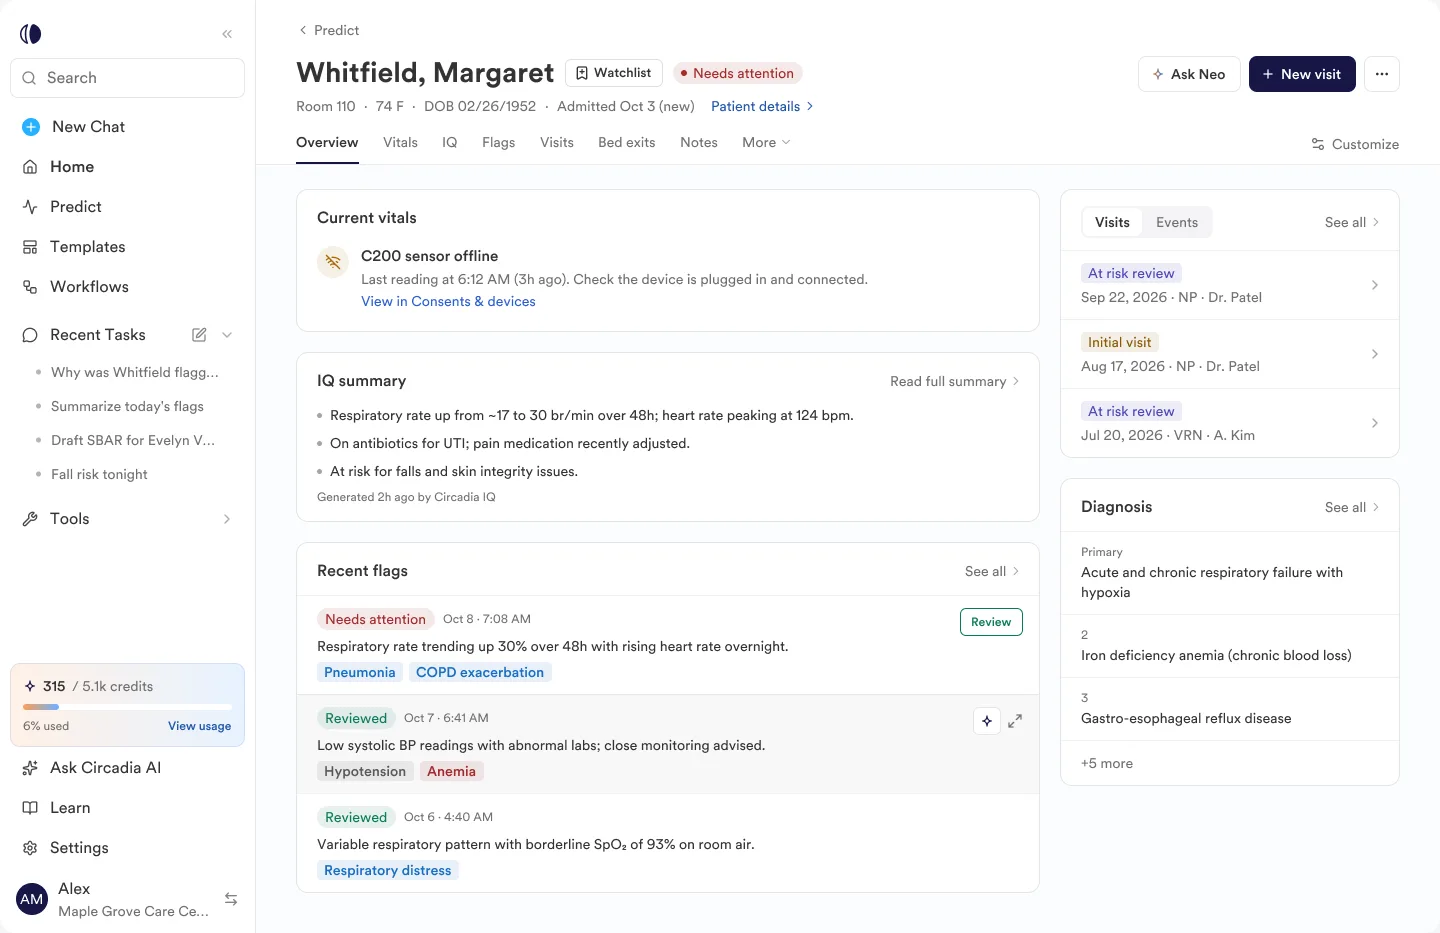This screenshot has height=933, width=1440.
Task: Select the Visits toggle in side panel
Action: coord(1112,222)
